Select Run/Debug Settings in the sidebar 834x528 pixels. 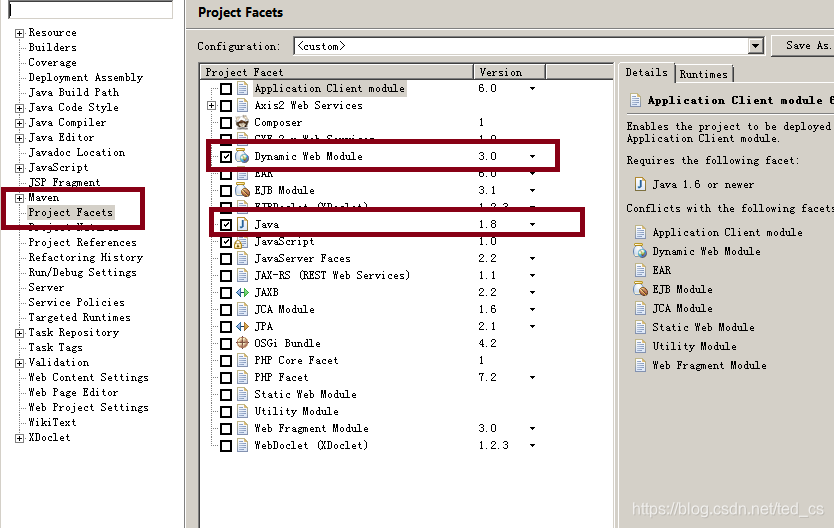coord(82,272)
